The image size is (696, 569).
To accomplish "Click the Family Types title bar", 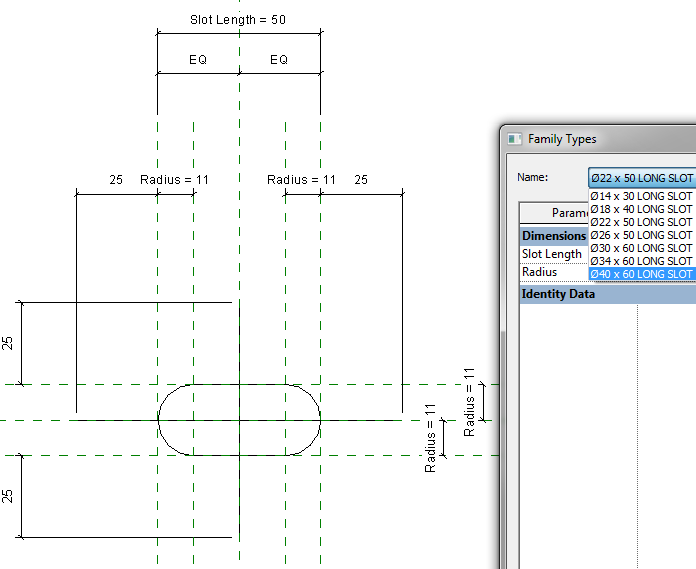I will click(x=597, y=139).
